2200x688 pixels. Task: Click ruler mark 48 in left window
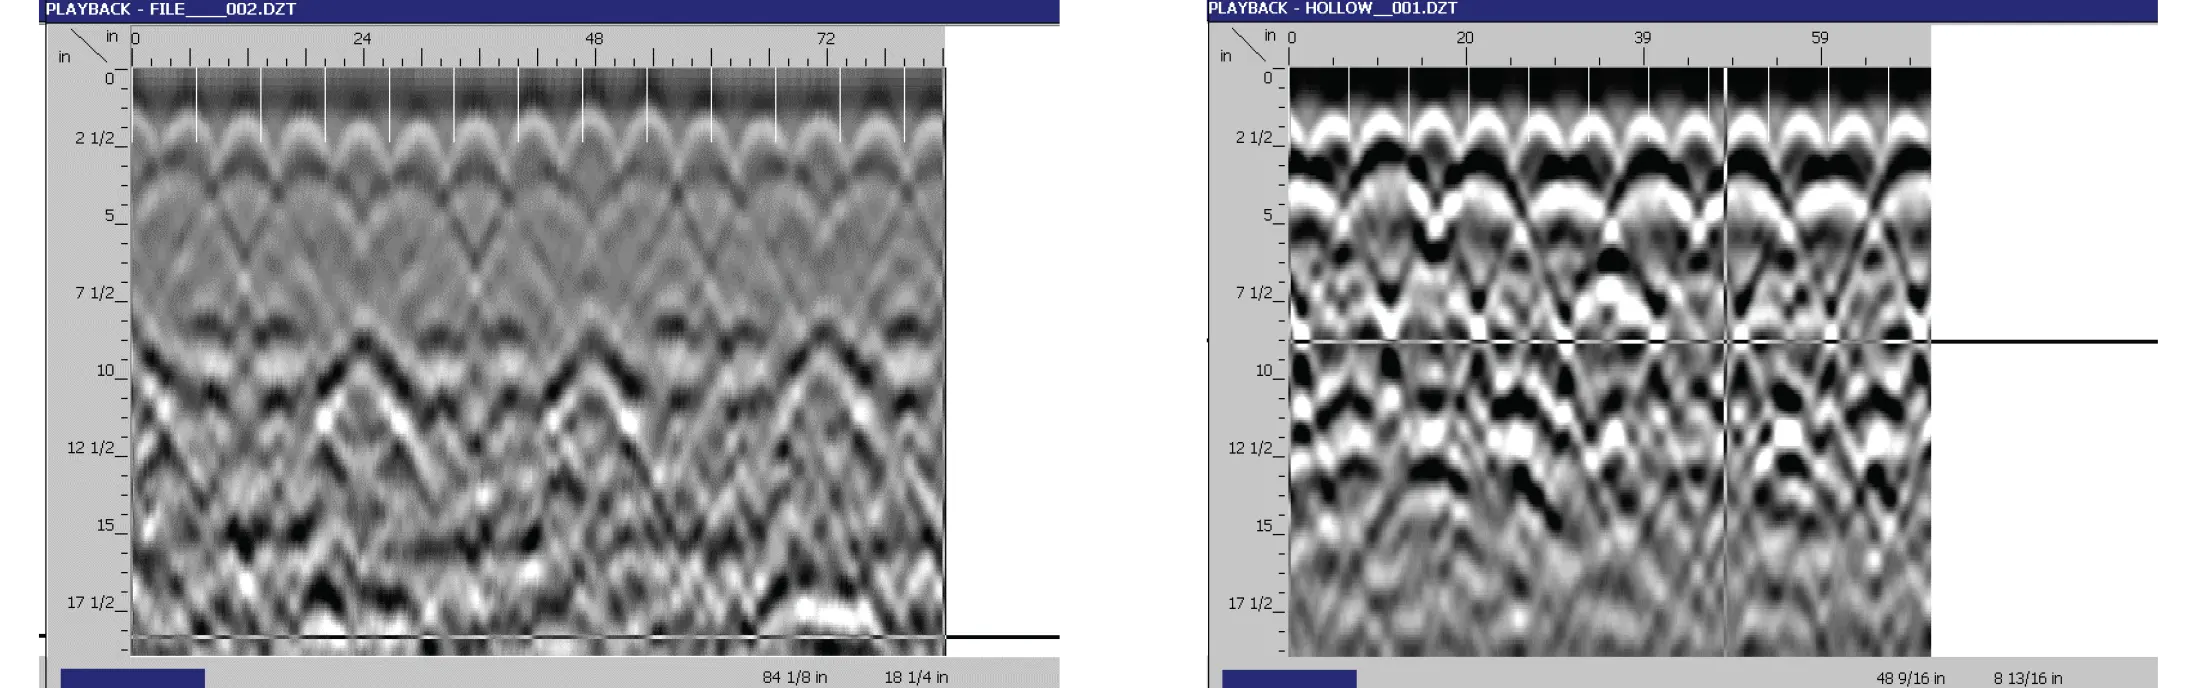(x=594, y=38)
